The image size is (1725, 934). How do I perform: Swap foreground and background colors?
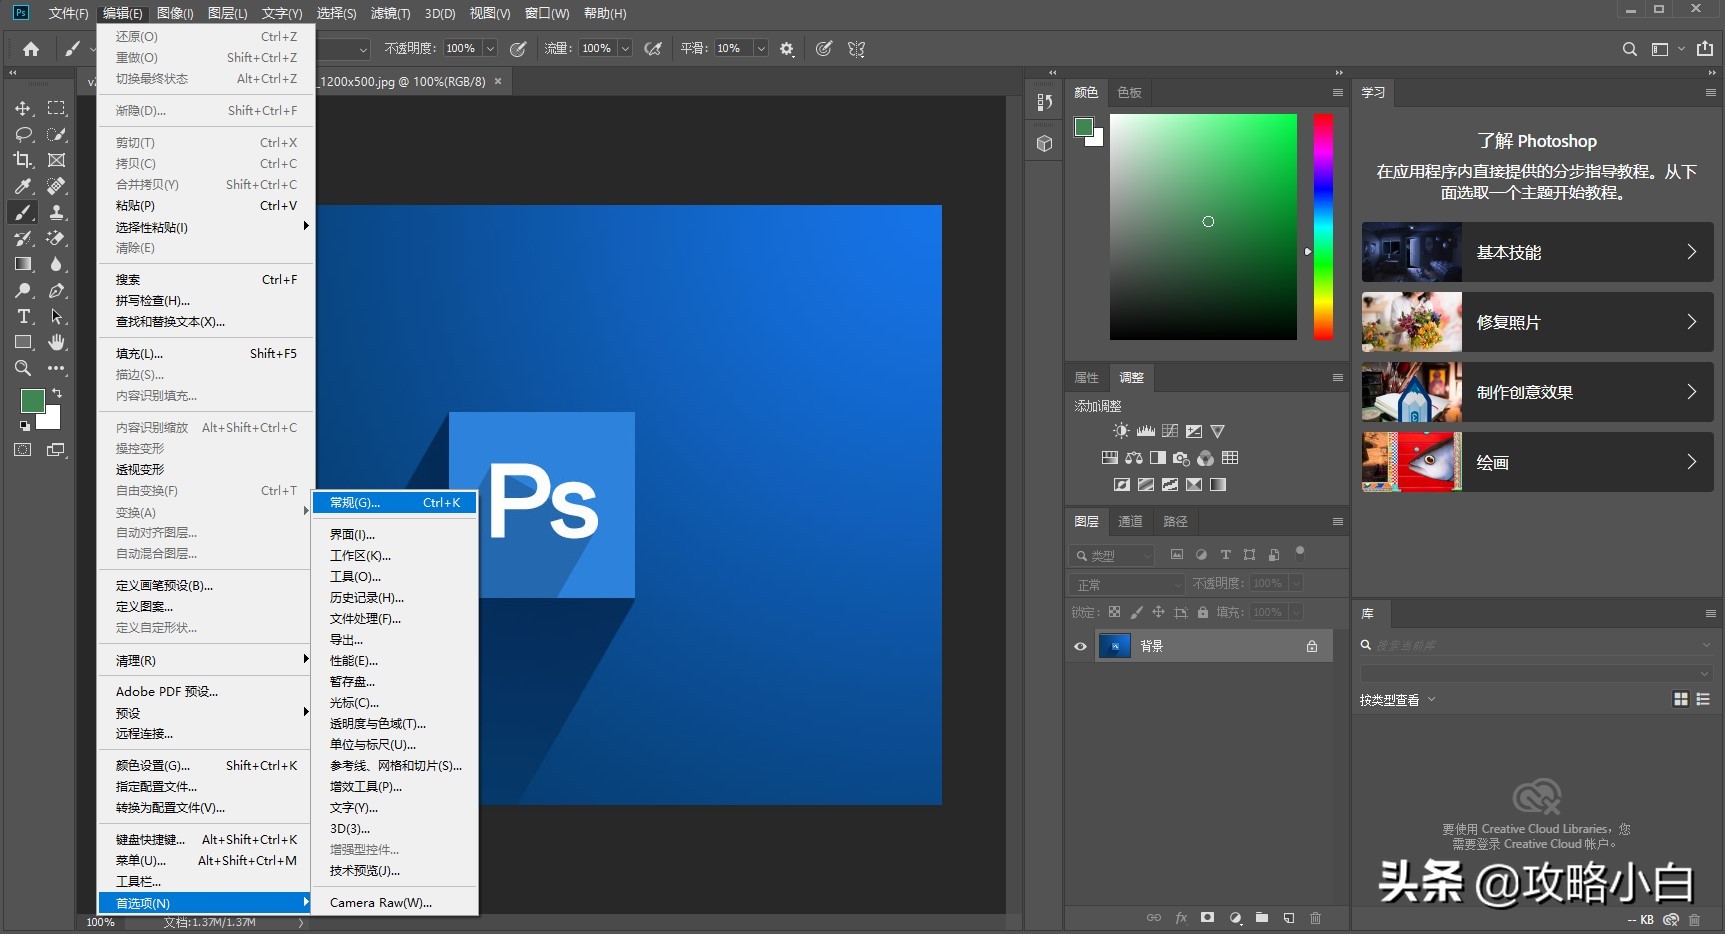point(57,393)
